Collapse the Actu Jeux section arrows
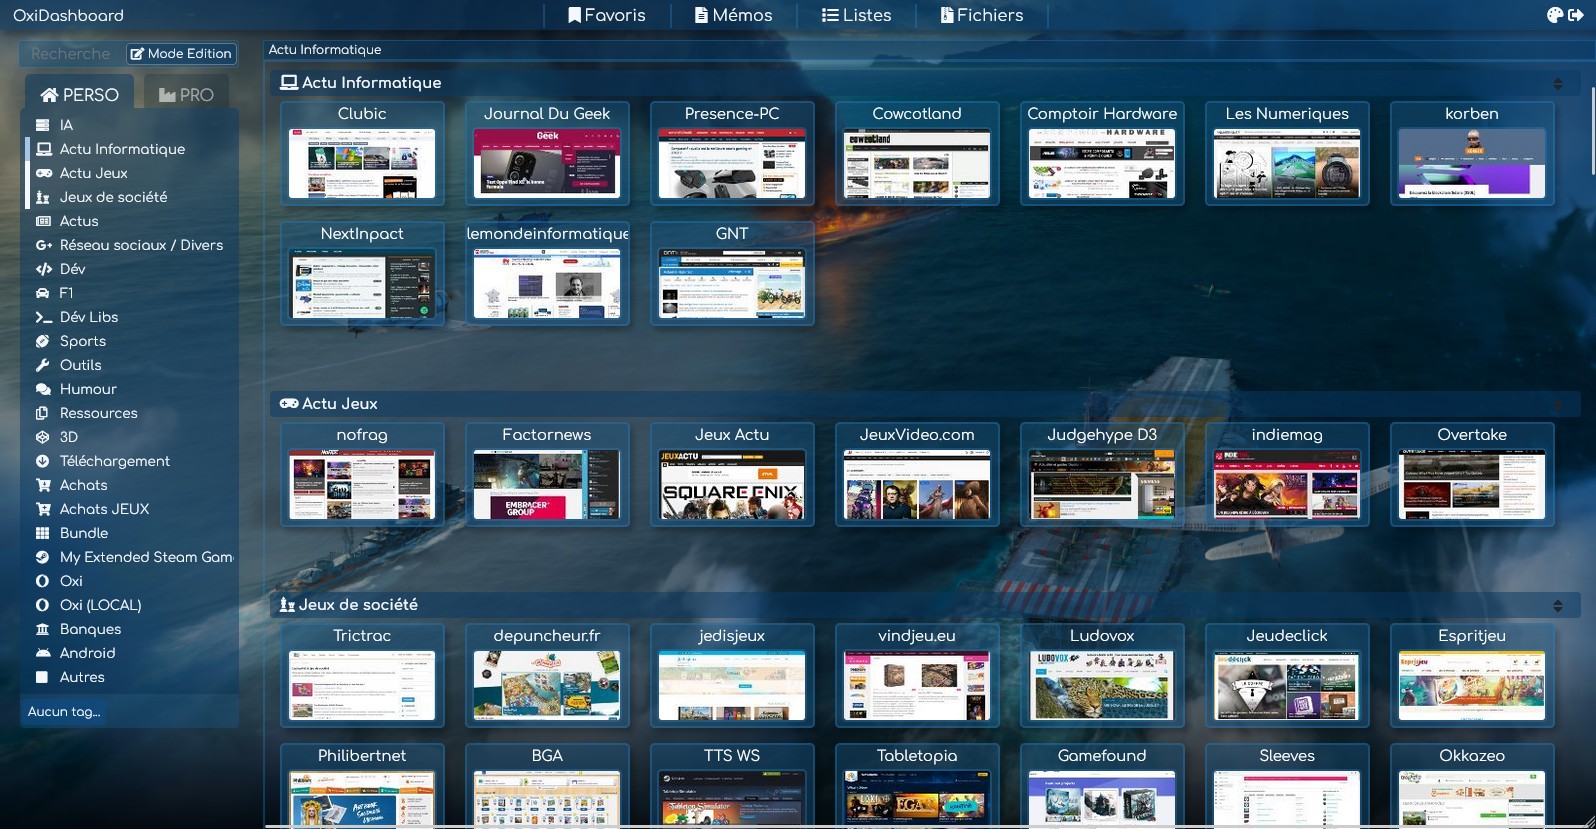 [1557, 405]
